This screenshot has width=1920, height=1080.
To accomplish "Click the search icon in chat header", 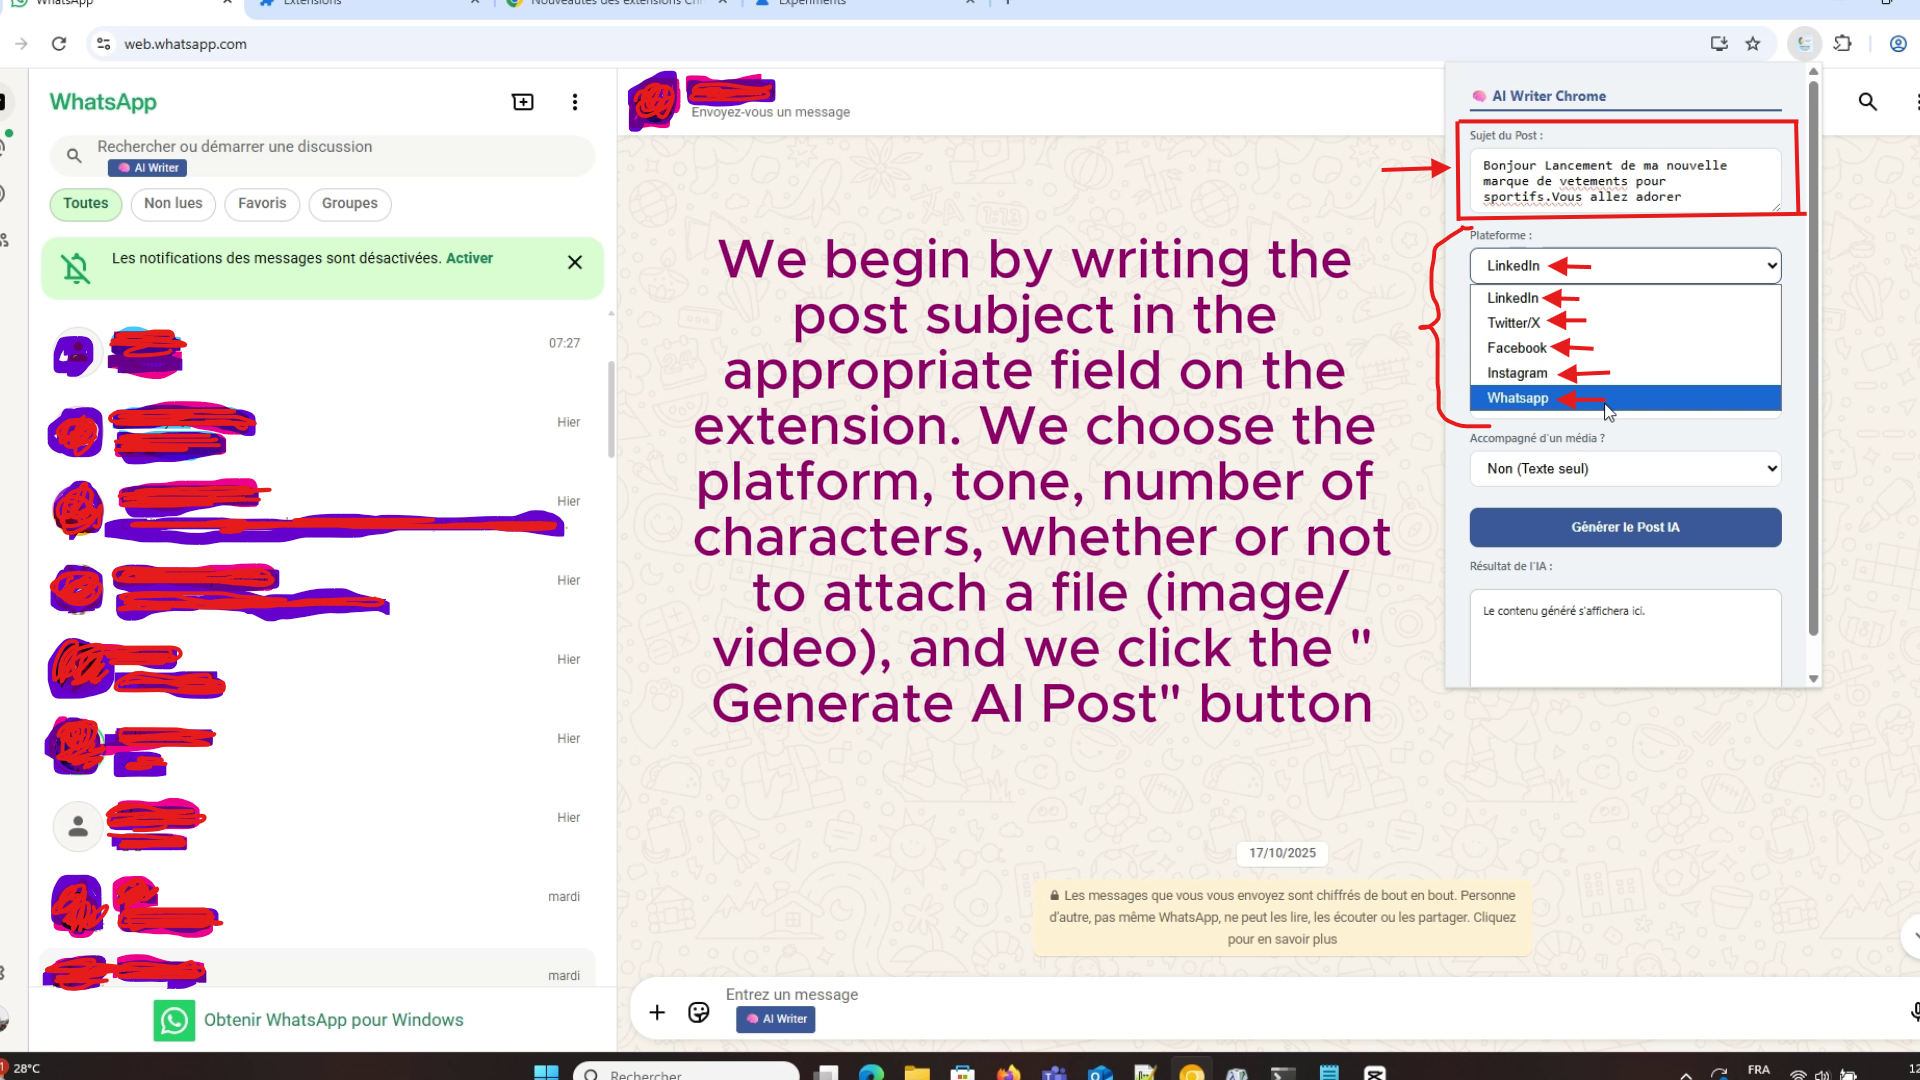I will pyautogui.click(x=1867, y=102).
